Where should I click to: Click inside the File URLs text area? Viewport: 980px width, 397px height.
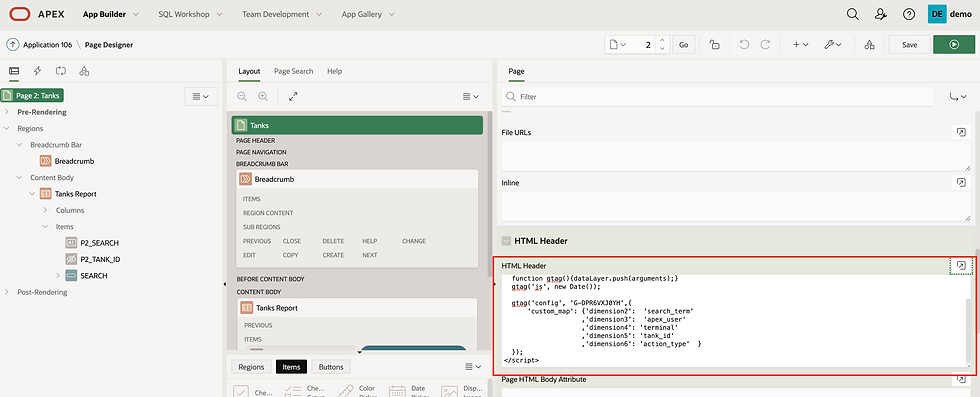pos(736,155)
